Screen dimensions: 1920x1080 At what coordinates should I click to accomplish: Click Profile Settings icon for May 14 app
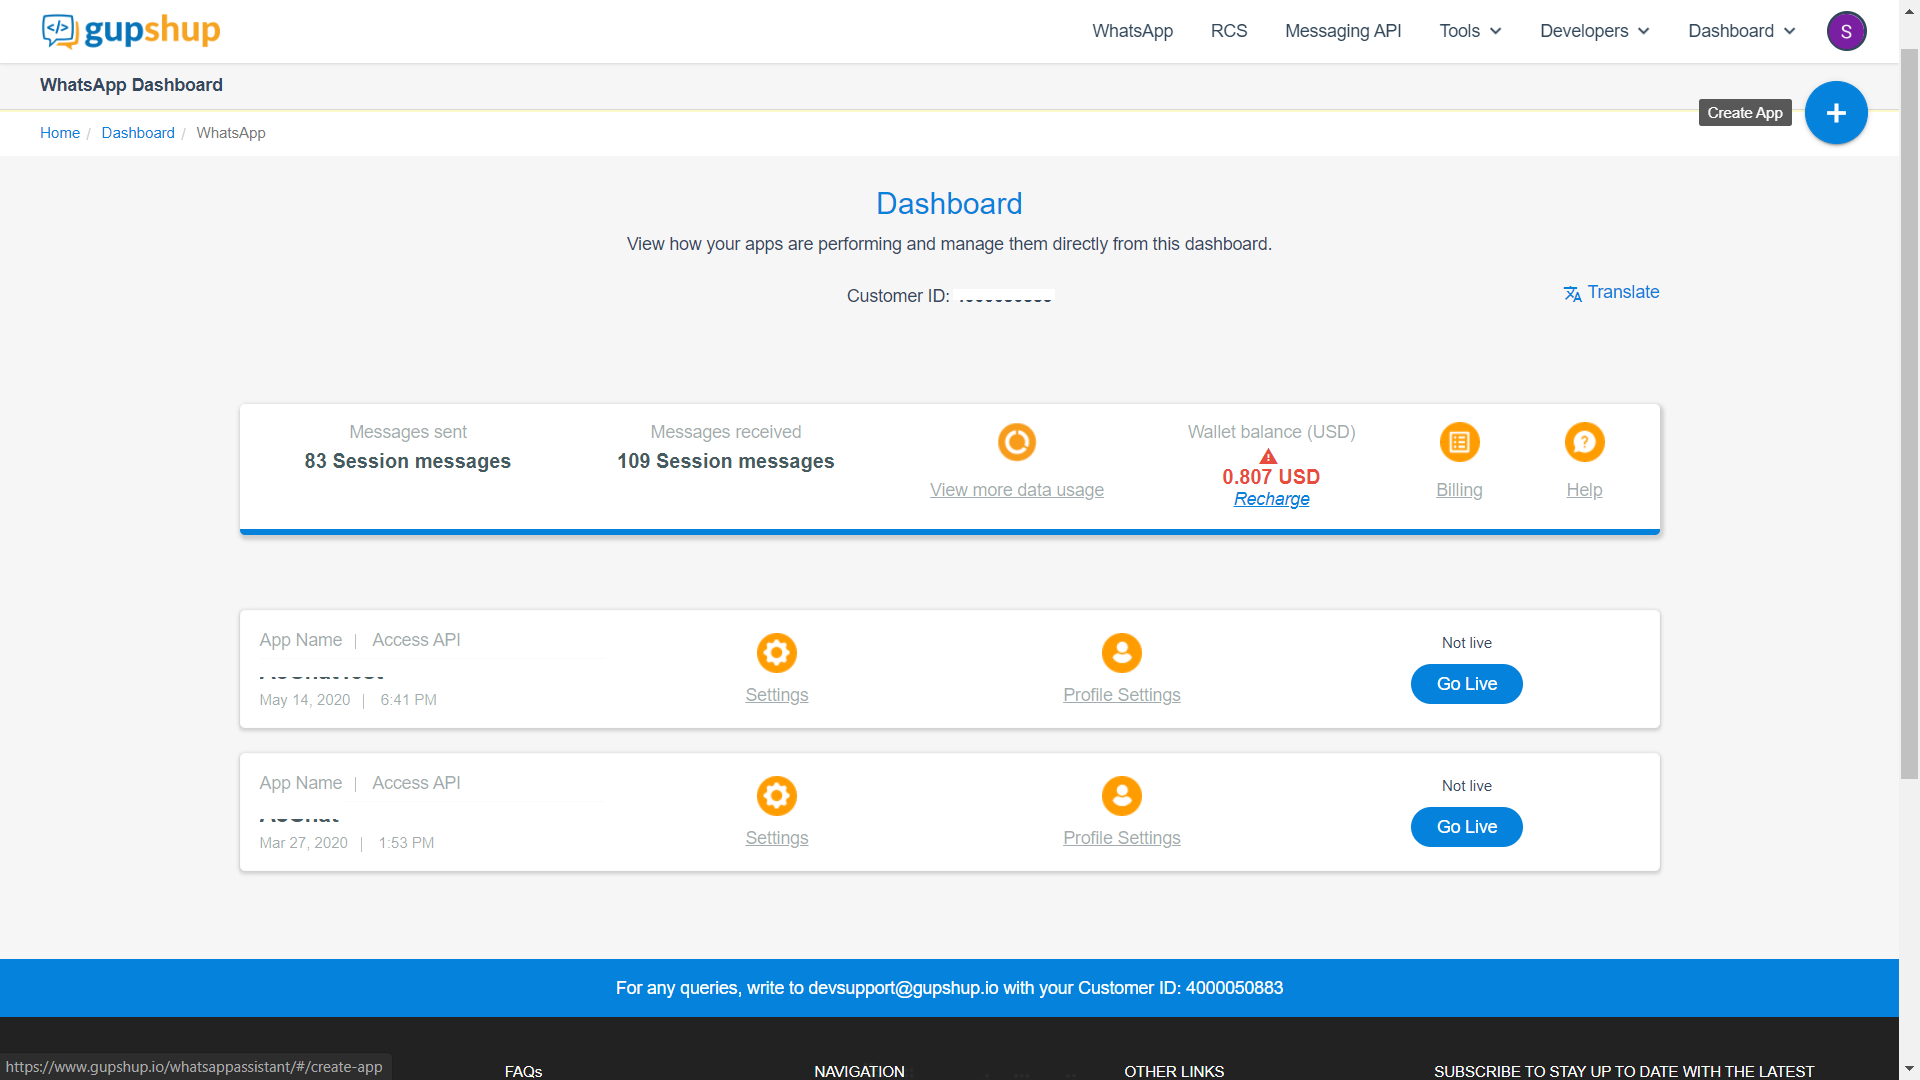click(1122, 653)
